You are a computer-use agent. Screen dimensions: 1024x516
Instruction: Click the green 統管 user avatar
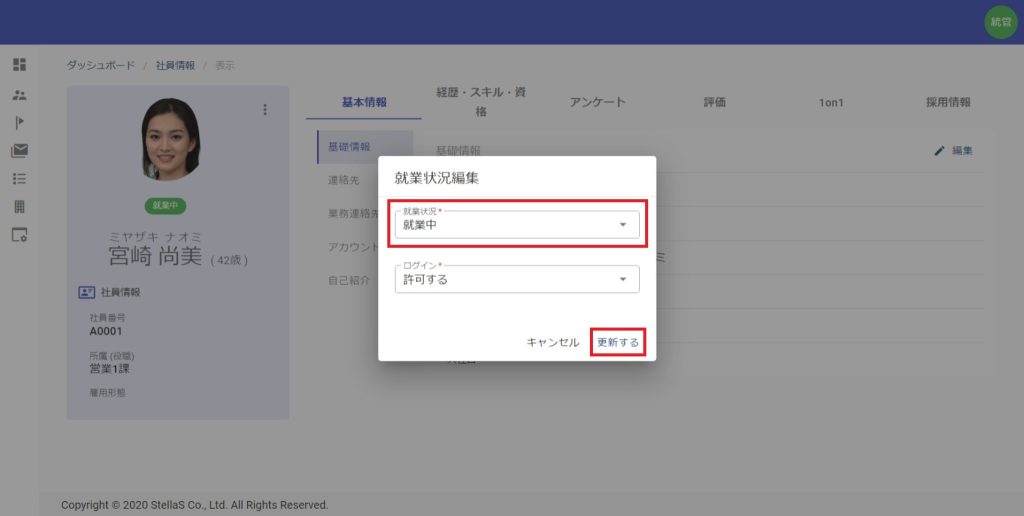coord(1000,22)
